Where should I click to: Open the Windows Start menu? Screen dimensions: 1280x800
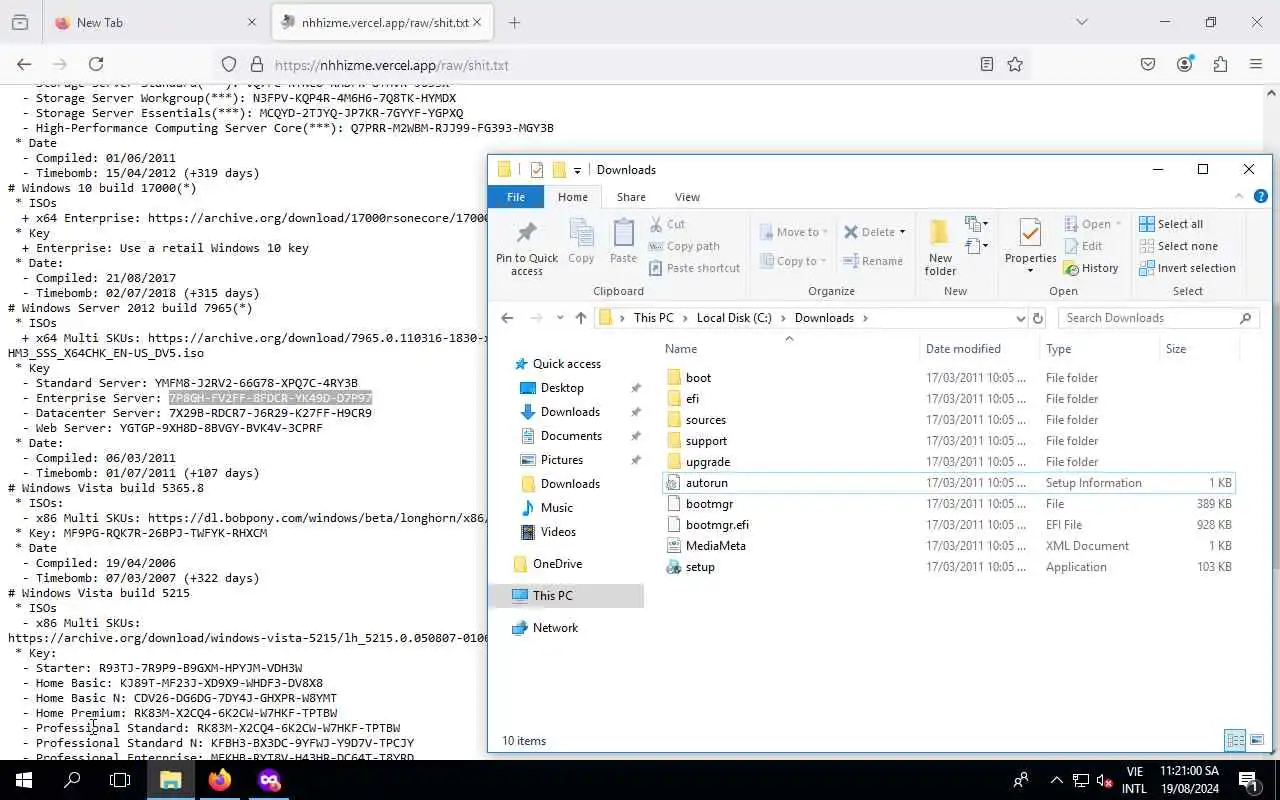[24, 780]
